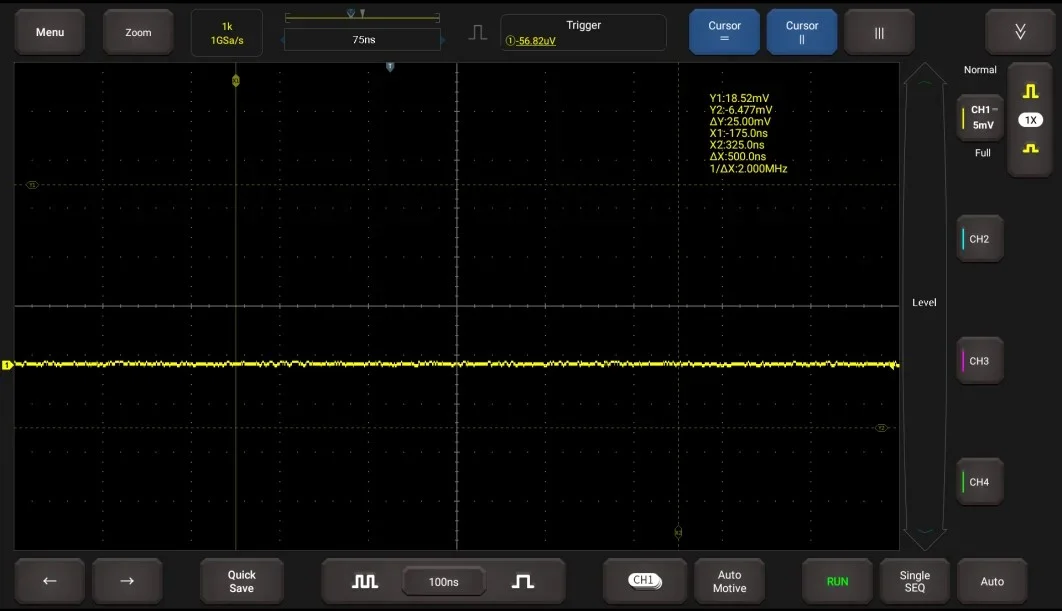Toggle vertical Cursor || button
The width and height of the screenshot is (1062, 611).
802,32
